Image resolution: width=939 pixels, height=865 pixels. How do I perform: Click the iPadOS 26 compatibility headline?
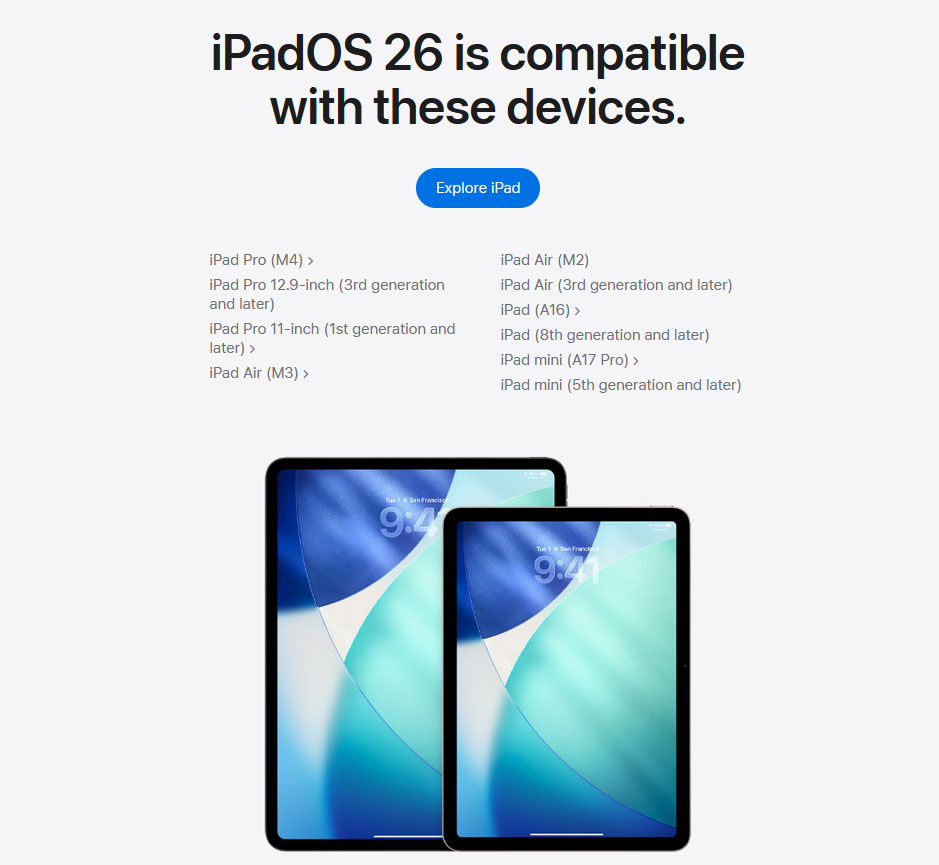tap(477, 80)
